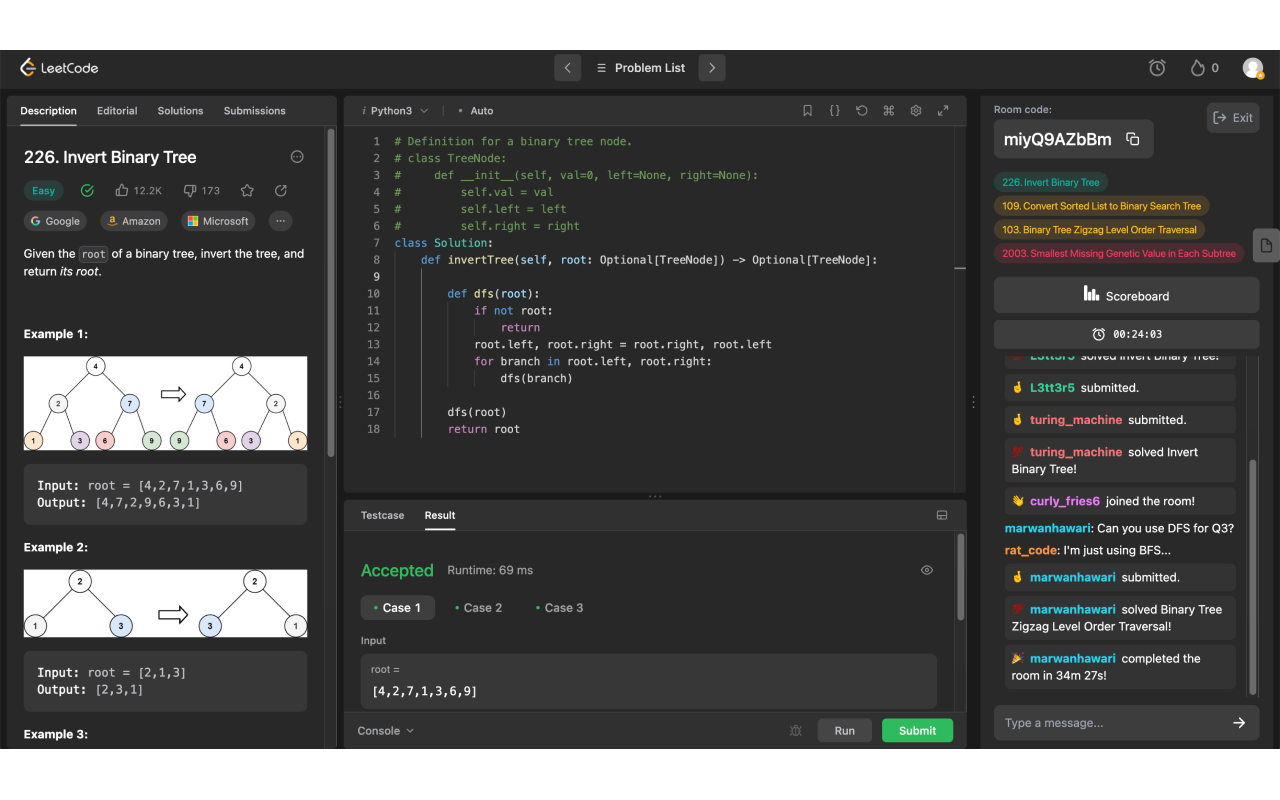The height and width of the screenshot is (800, 1280).
Task: Switch to the Testcase tab
Action: (x=382, y=516)
